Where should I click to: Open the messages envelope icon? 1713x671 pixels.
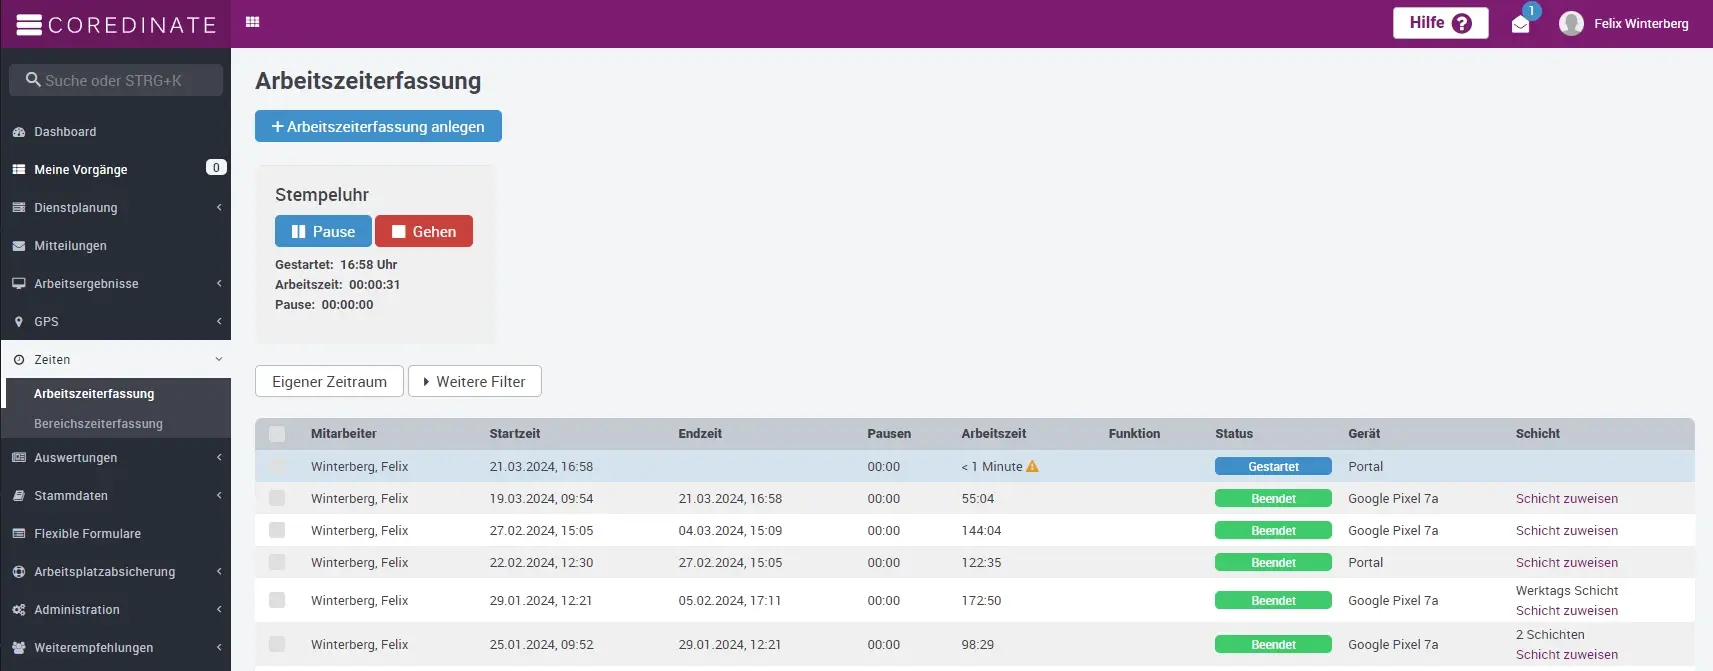(1520, 25)
